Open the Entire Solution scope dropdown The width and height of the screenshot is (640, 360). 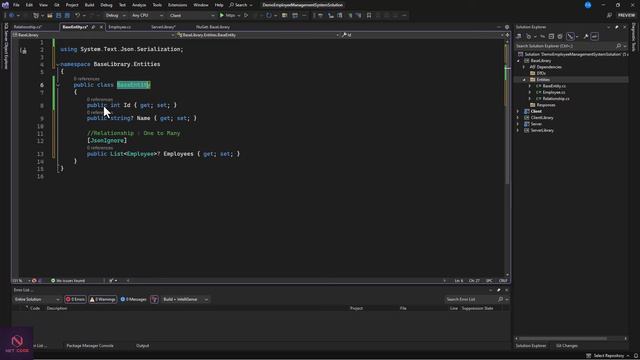[x=37, y=300]
